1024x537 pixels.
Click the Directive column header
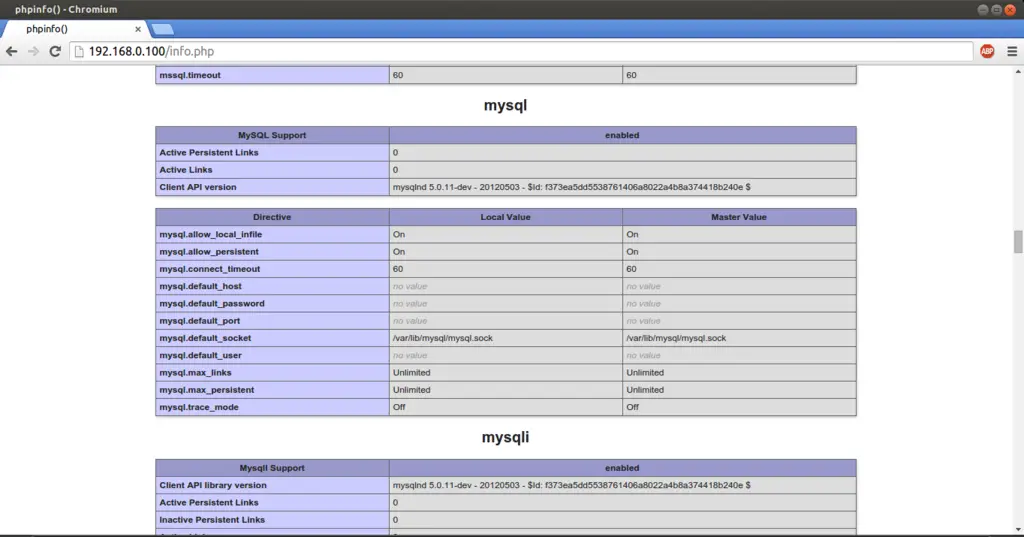(272, 217)
